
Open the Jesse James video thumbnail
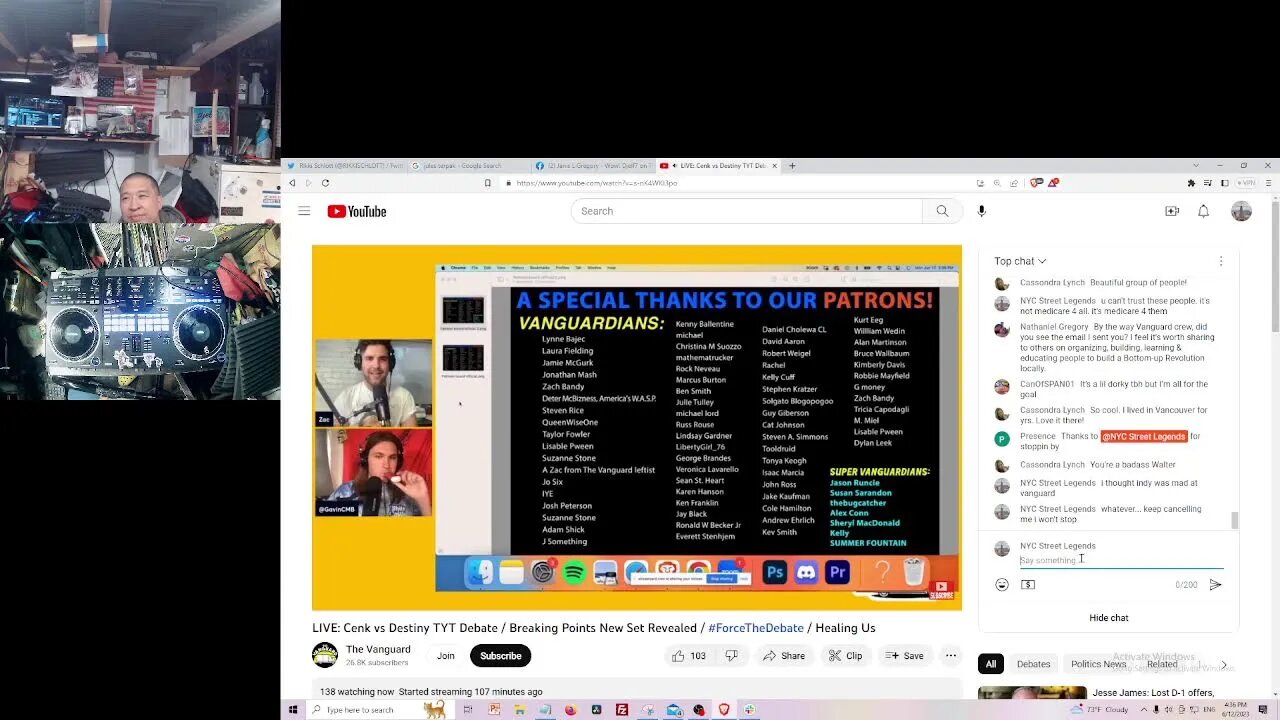coord(1032,693)
